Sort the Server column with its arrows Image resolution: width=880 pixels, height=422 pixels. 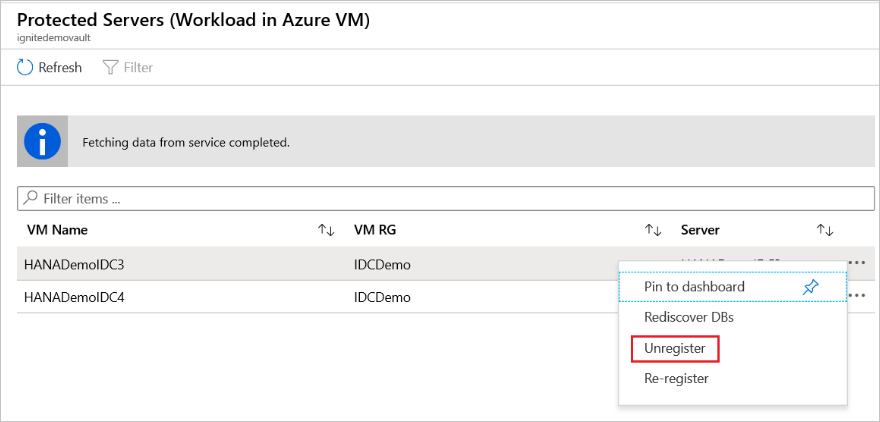click(x=825, y=230)
